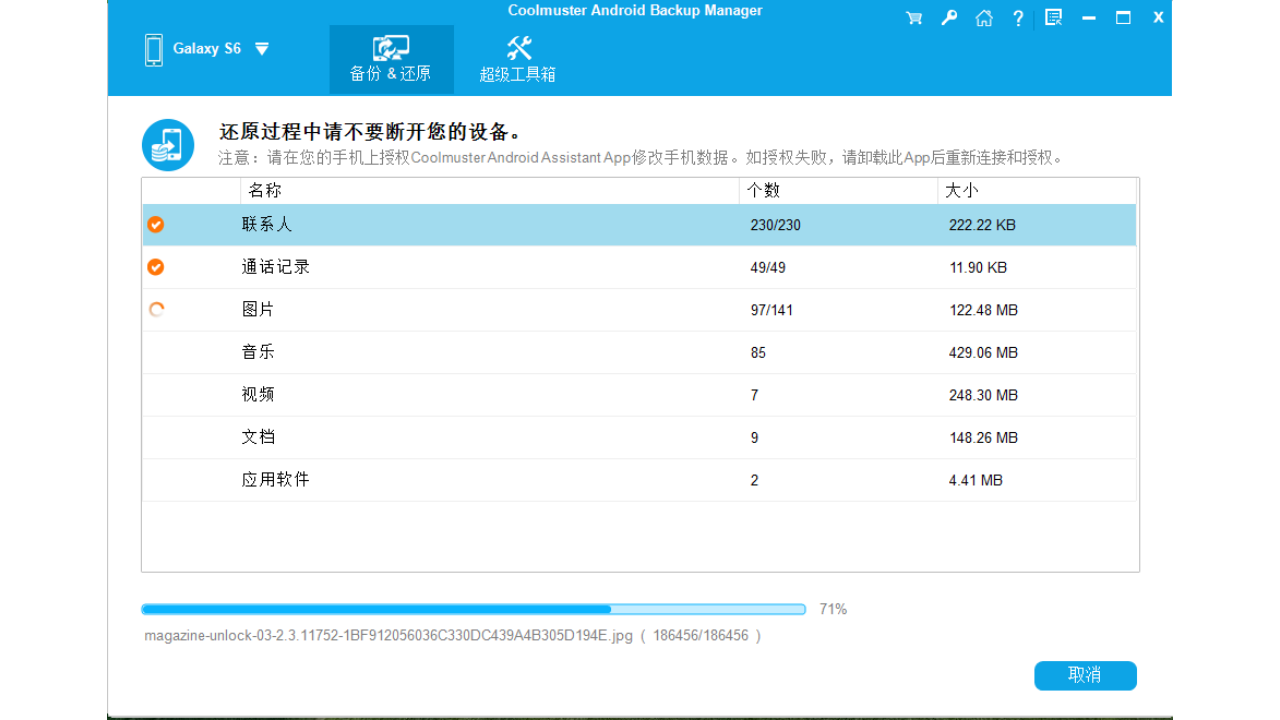
Task: Click the Coolmuster Android Backup Manager title
Action: (x=635, y=10)
